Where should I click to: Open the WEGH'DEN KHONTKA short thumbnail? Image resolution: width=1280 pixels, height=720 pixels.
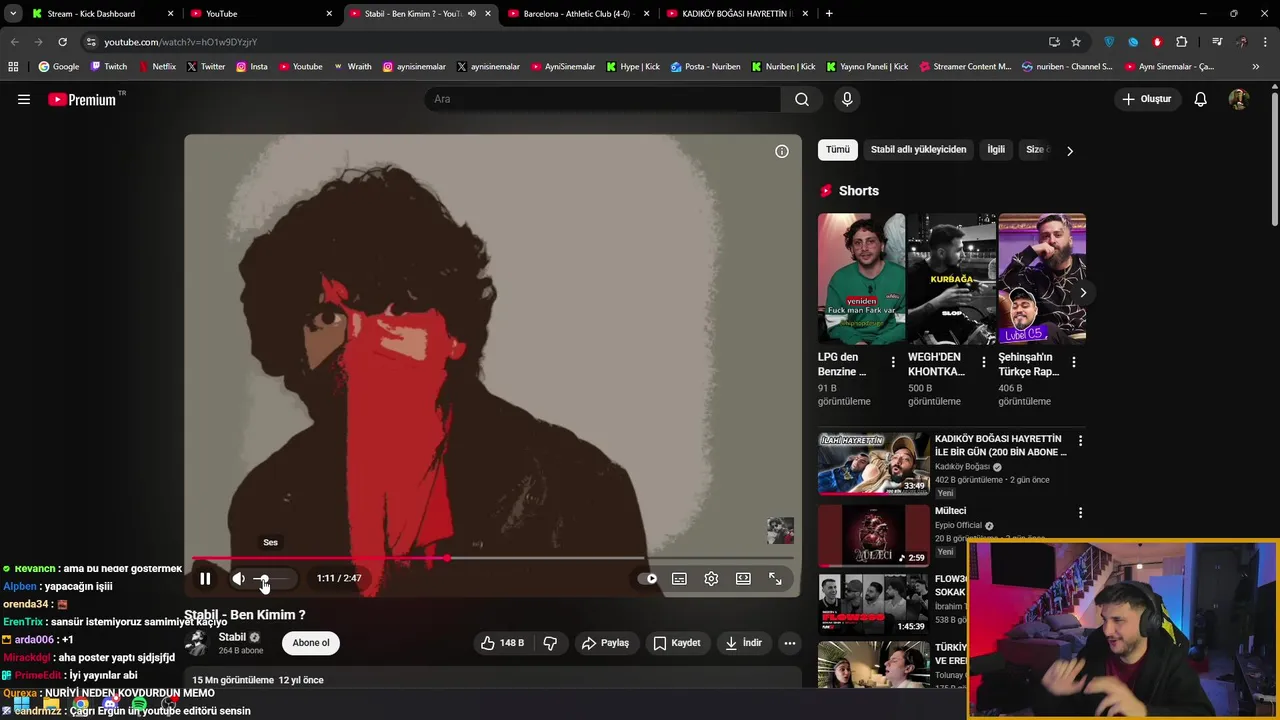pyautogui.click(x=951, y=279)
